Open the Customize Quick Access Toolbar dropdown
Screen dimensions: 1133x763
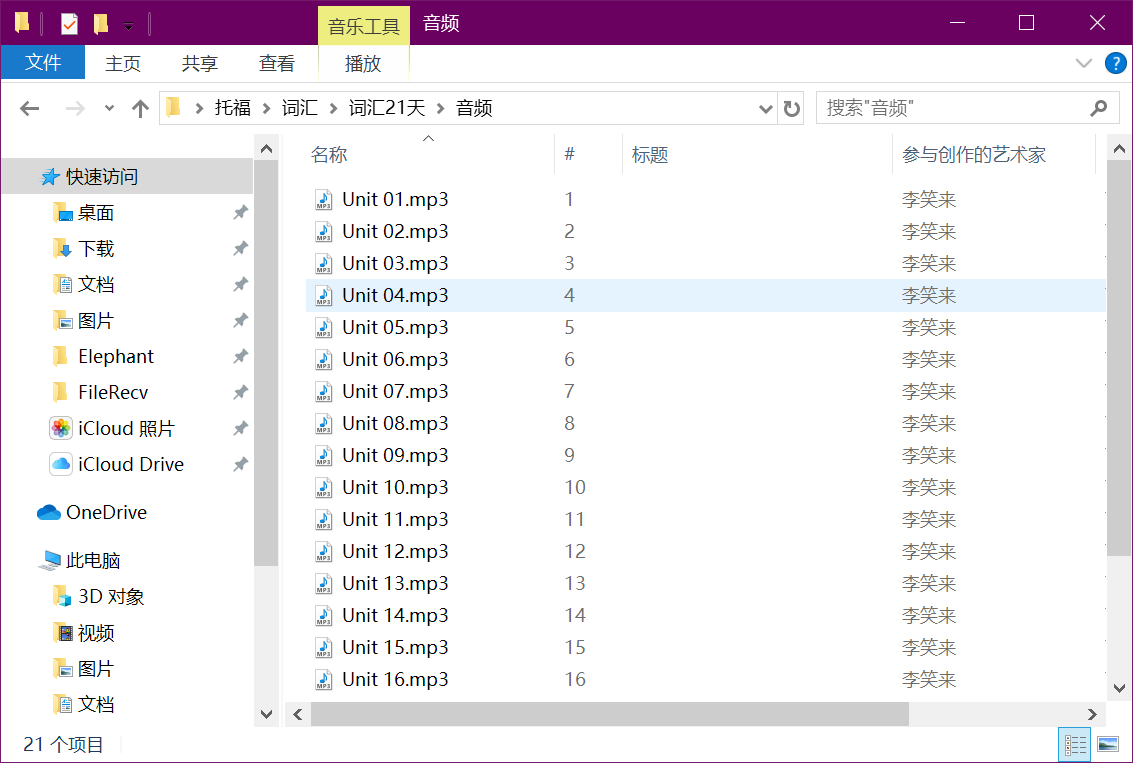point(128,26)
